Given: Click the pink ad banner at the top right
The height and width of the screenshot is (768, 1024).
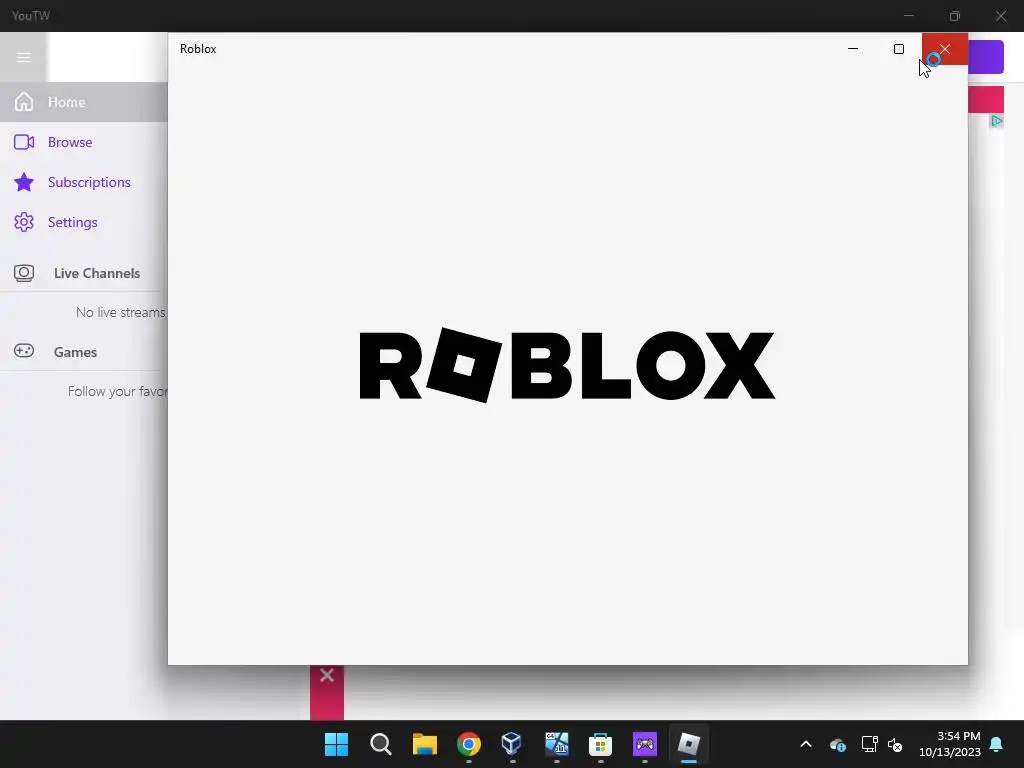Looking at the screenshot, I should (x=986, y=99).
